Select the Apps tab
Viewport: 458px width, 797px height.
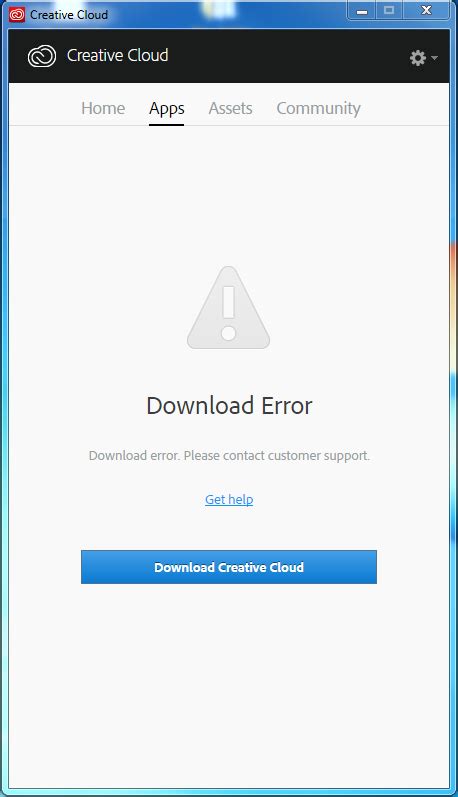pyautogui.click(x=167, y=109)
